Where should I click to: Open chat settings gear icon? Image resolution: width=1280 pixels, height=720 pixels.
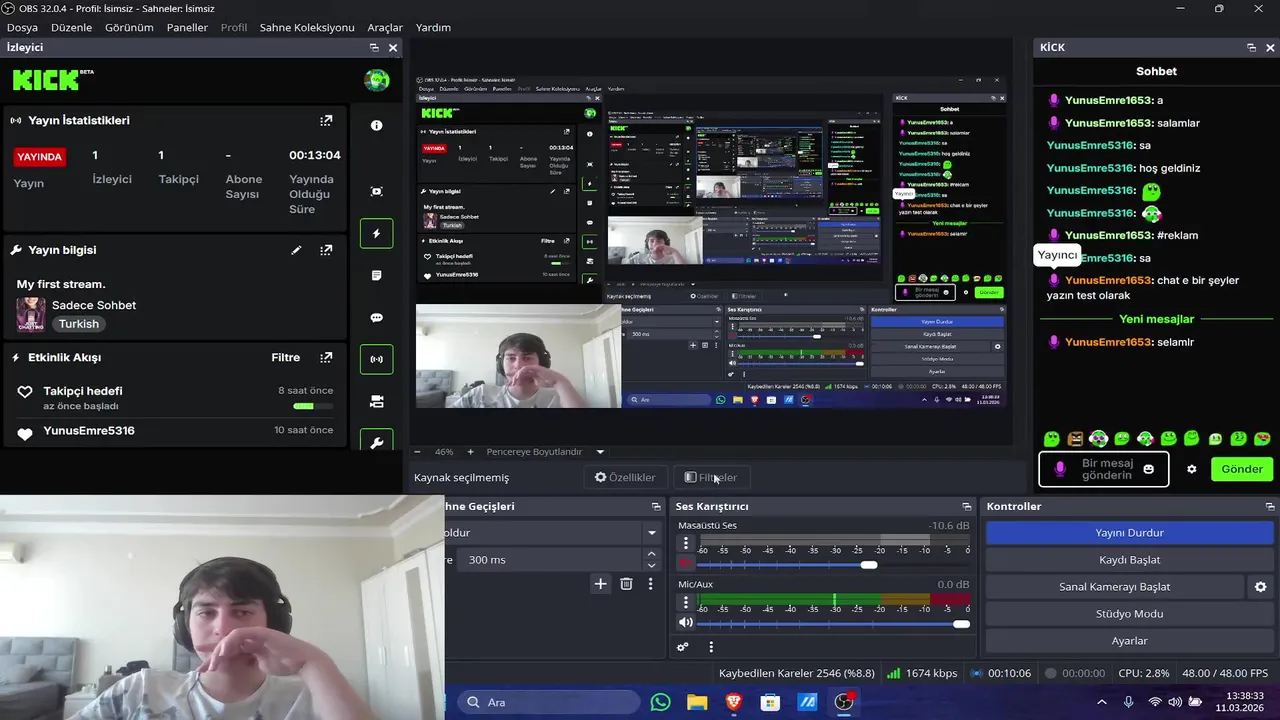[1191, 469]
